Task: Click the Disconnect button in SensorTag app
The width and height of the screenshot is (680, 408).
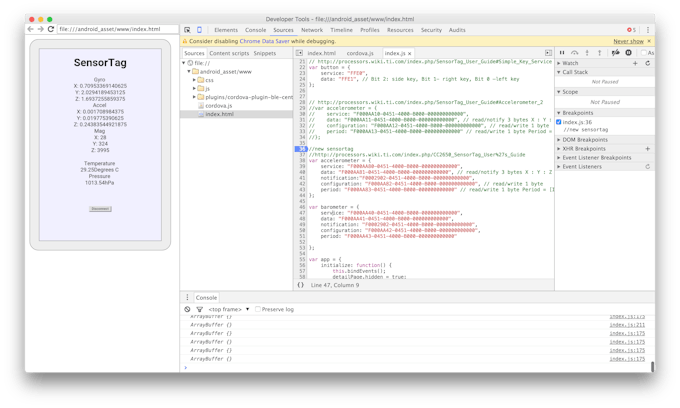Action: pos(100,209)
